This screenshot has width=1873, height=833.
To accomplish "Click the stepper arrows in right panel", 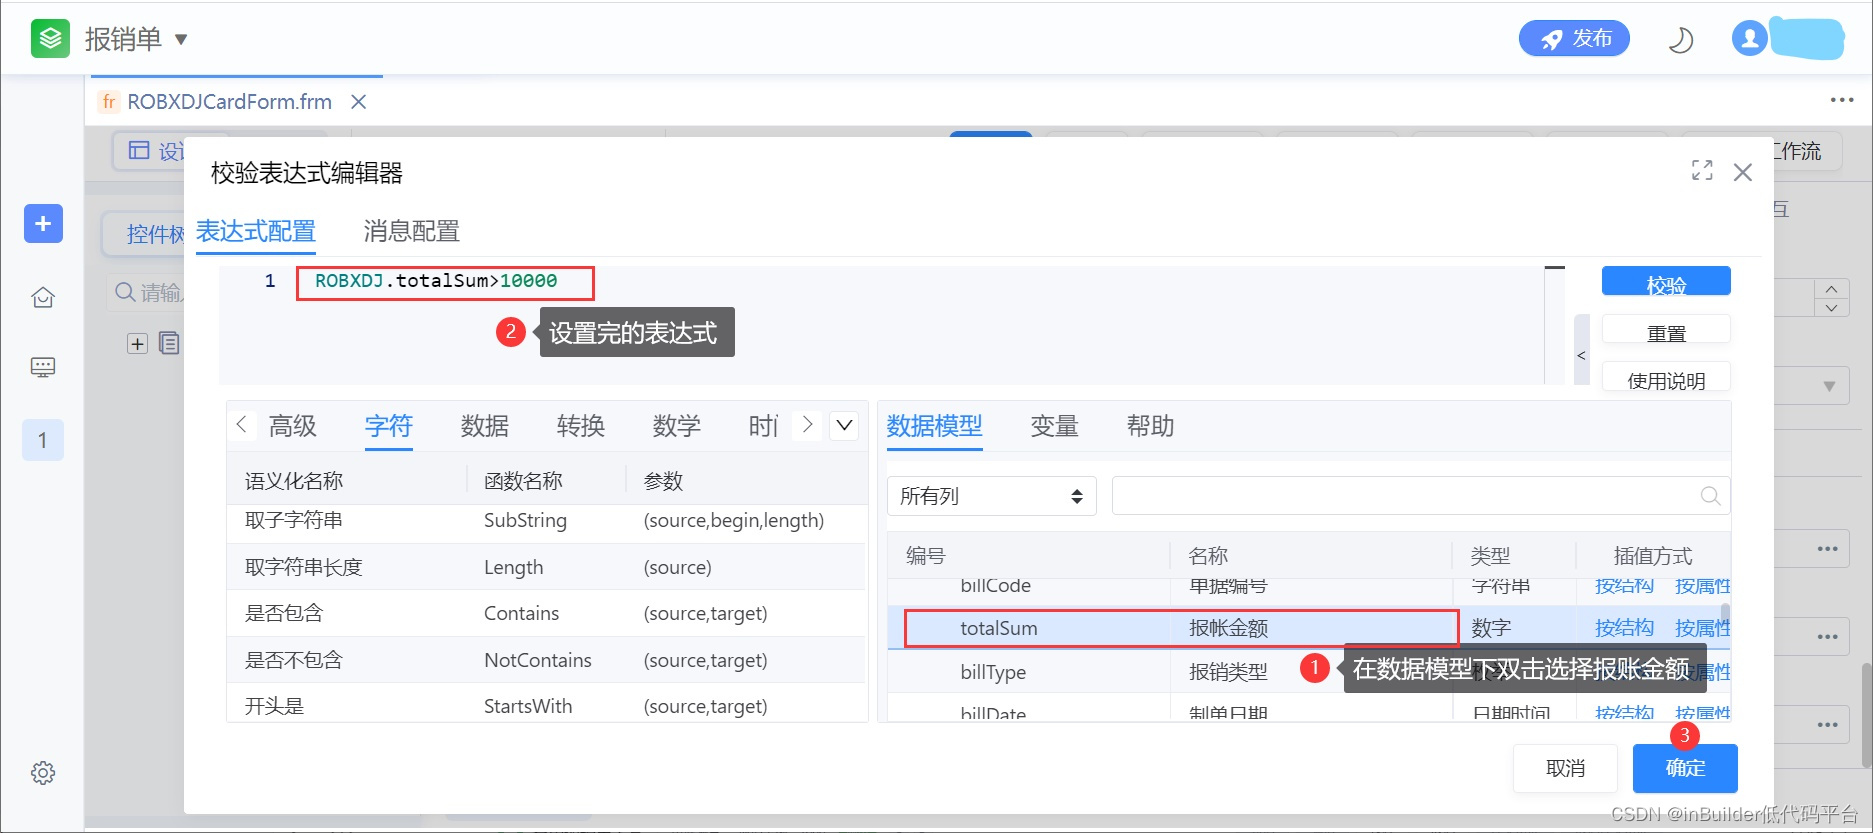I will pyautogui.click(x=1831, y=298).
